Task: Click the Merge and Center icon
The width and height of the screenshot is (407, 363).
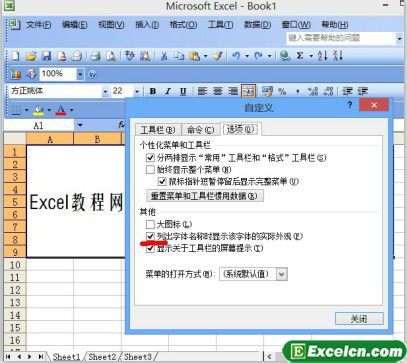Action: click(248, 91)
